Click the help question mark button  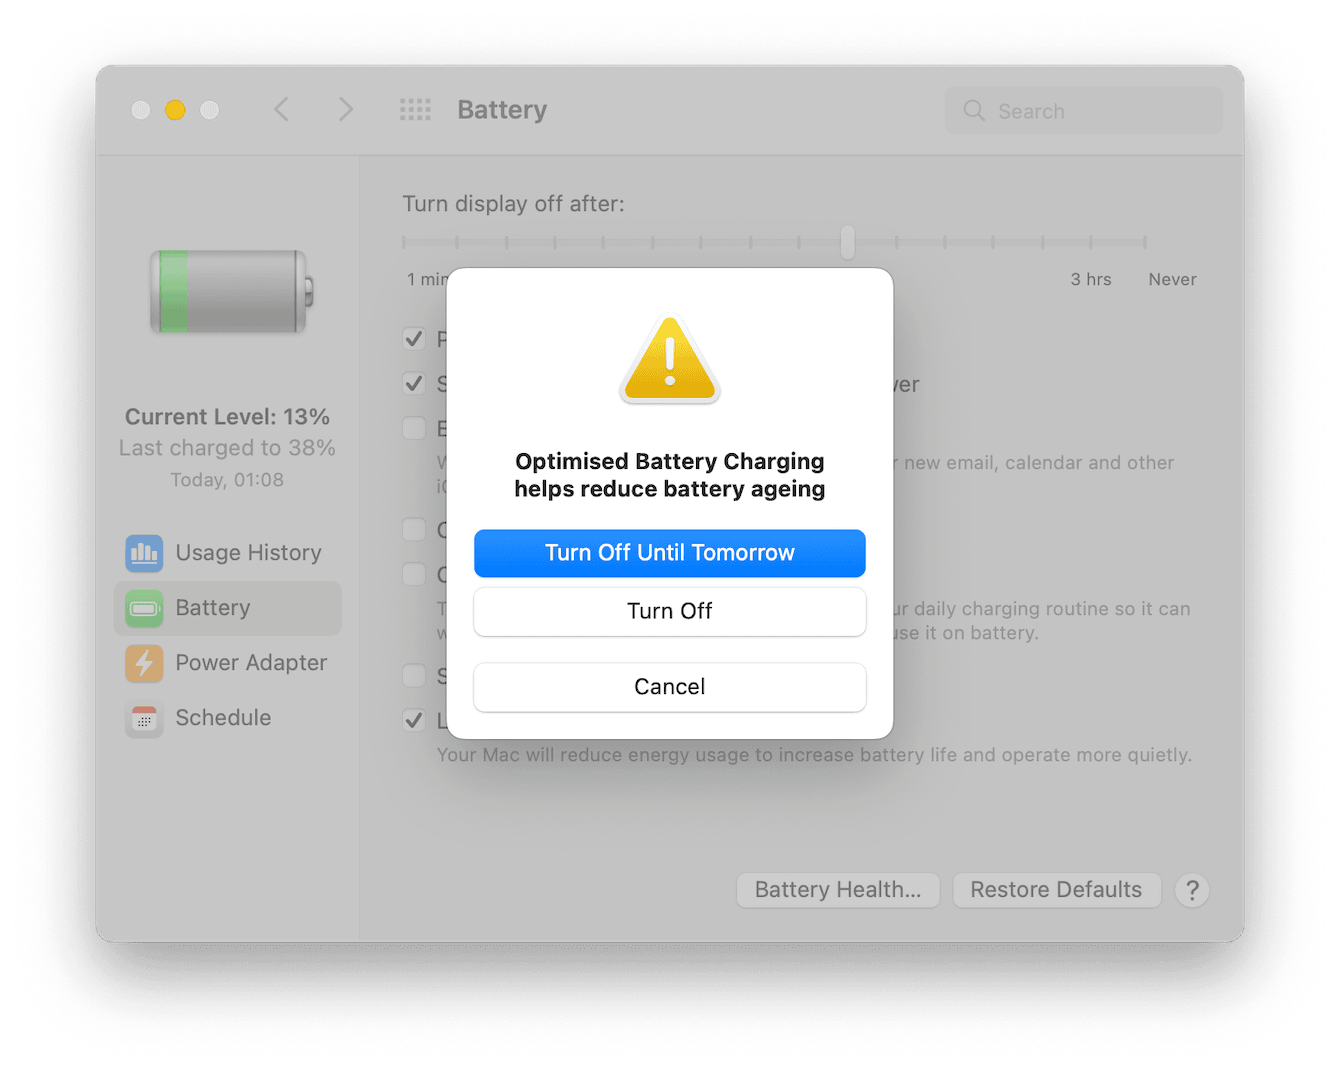[x=1192, y=890]
